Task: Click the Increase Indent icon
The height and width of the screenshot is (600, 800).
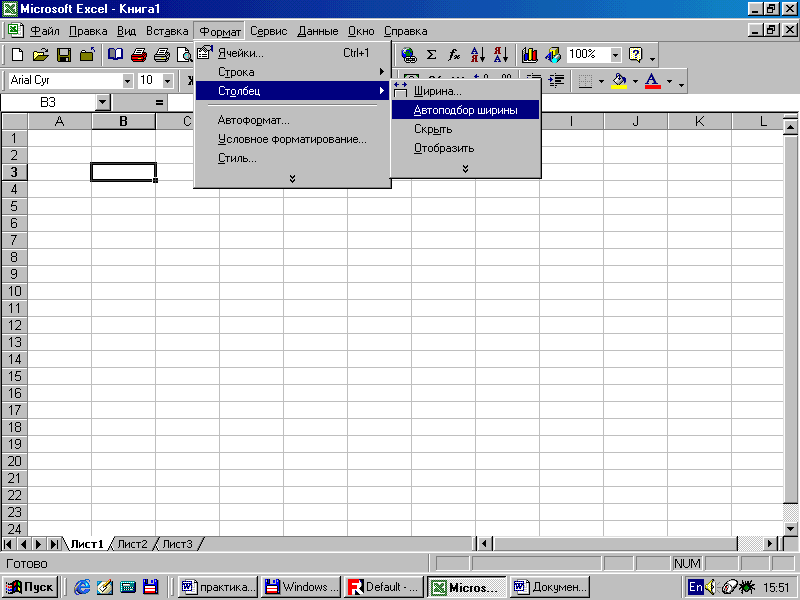Action: pos(556,81)
